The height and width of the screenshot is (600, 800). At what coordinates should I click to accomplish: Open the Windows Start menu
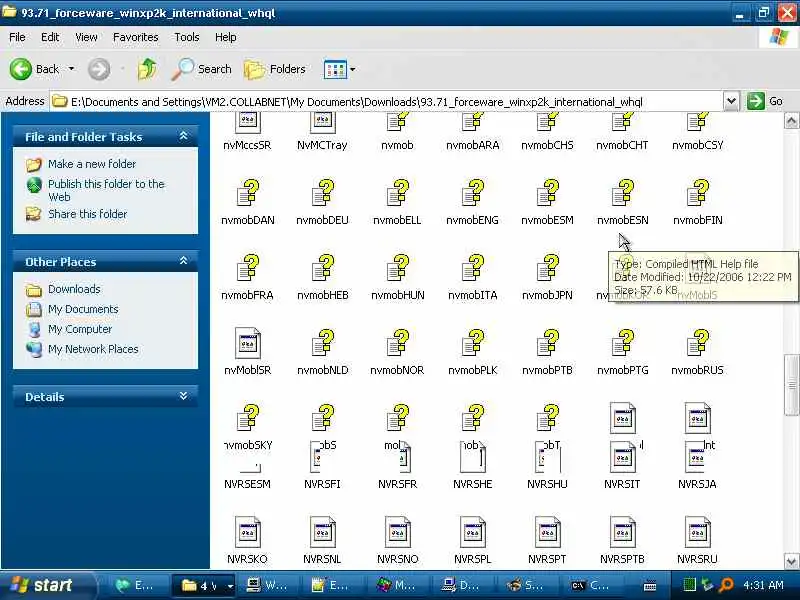point(46,585)
